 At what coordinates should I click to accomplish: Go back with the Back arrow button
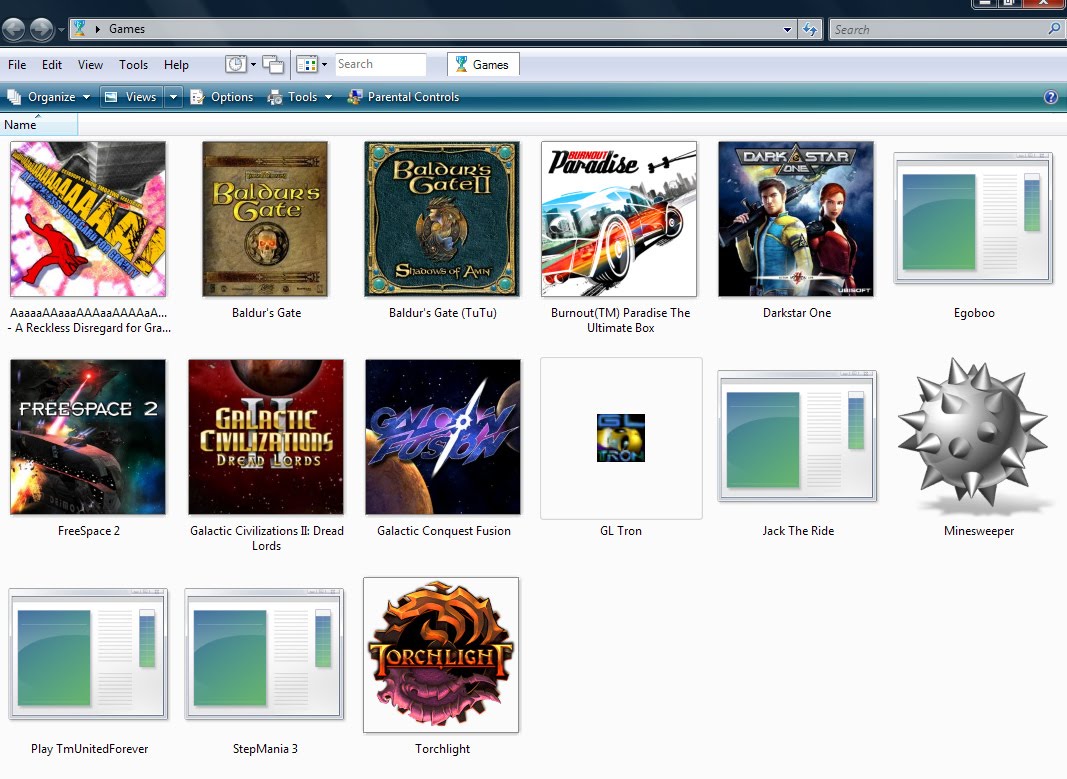tap(14, 29)
